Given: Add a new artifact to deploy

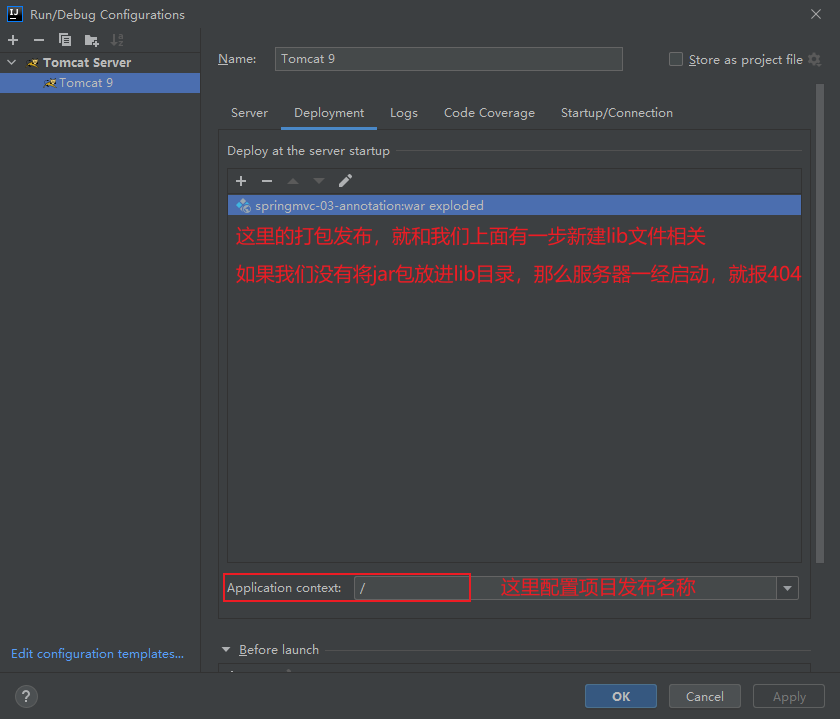Looking at the screenshot, I should [x=241, y=181].
